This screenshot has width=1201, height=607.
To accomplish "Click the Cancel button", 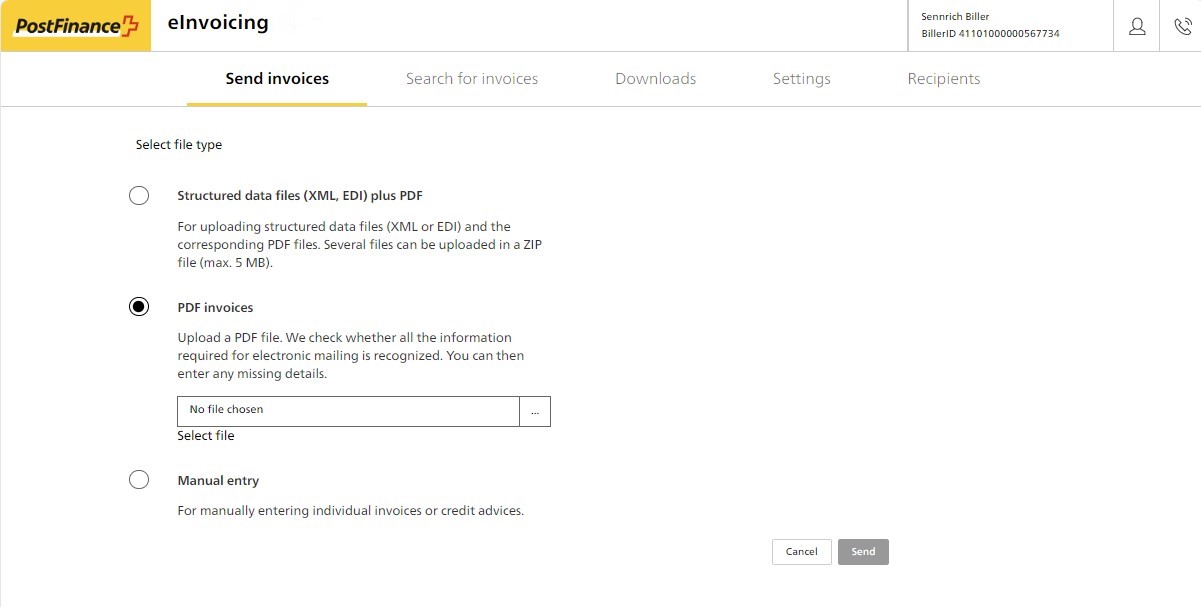I will [x=802, y=552].
